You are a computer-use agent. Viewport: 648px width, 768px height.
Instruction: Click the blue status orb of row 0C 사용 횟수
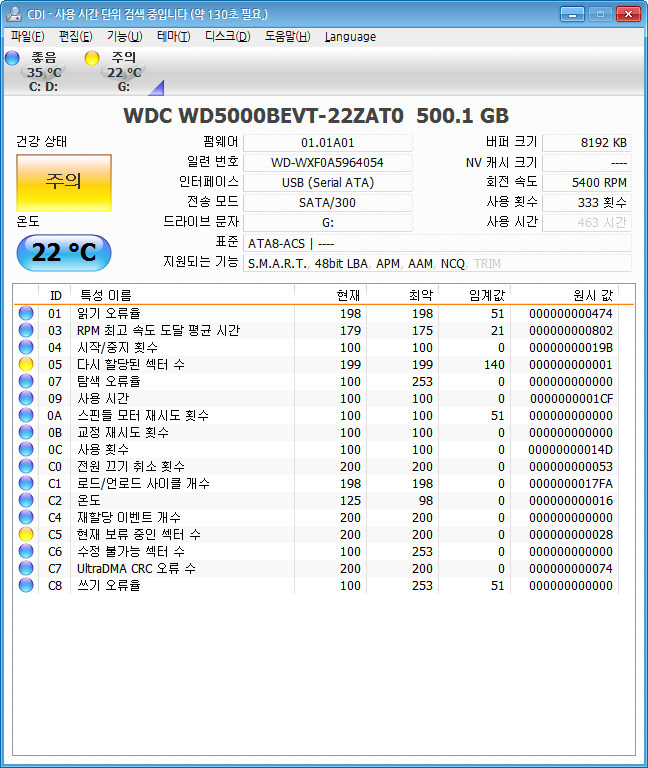[26, 449]
